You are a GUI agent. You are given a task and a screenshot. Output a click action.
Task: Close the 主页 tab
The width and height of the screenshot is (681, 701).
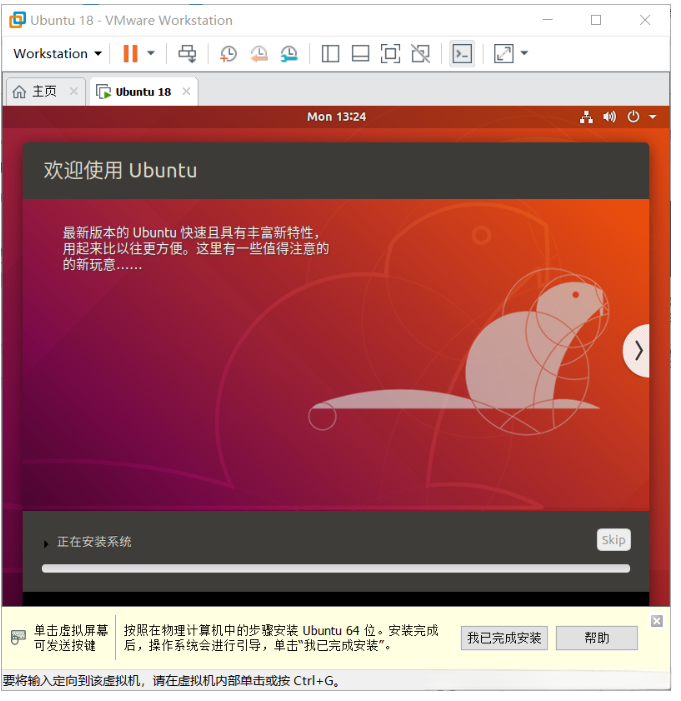pos(74,91)
